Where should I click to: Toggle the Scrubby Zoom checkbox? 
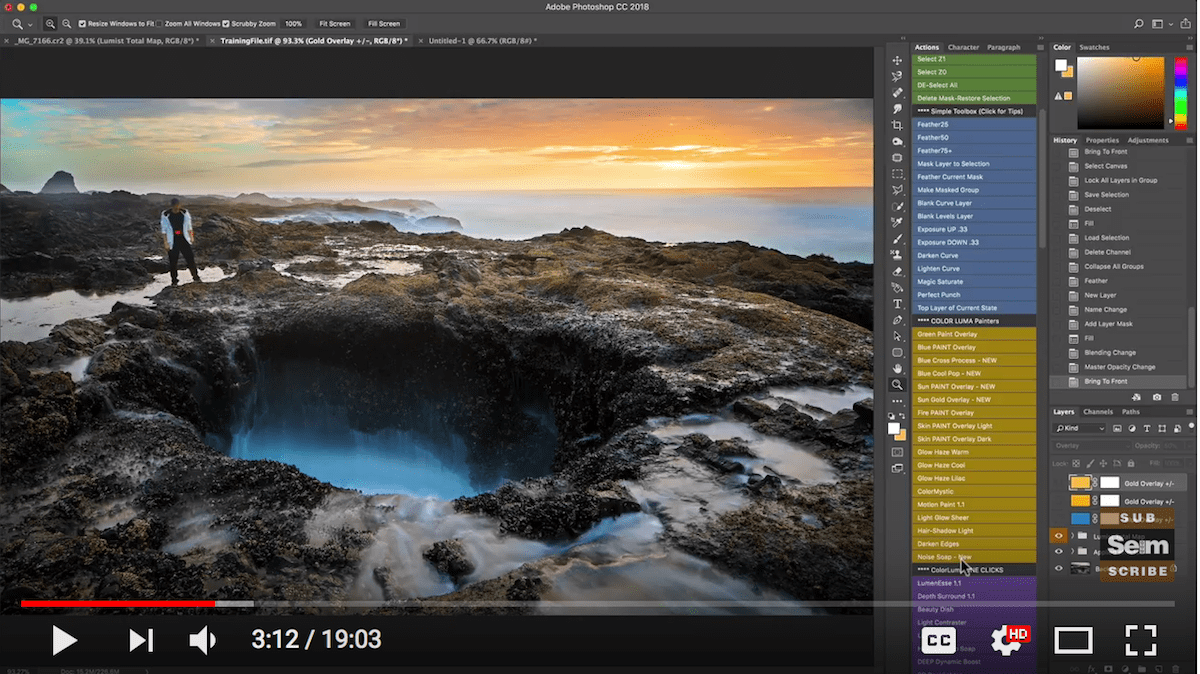(226, 23)
